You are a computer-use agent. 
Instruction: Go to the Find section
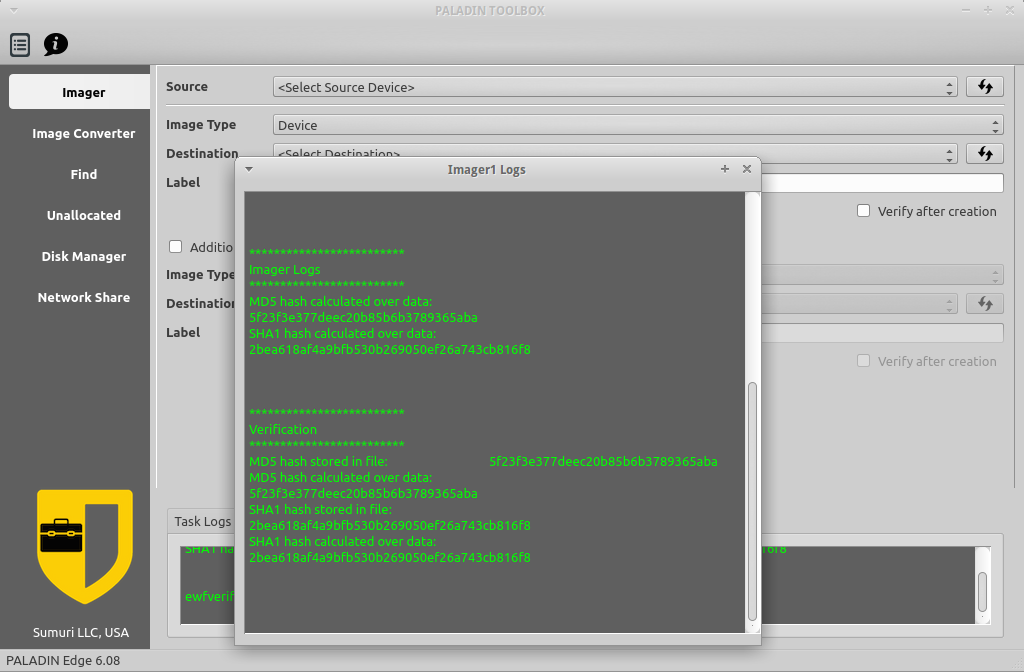[x=84, y=174]
